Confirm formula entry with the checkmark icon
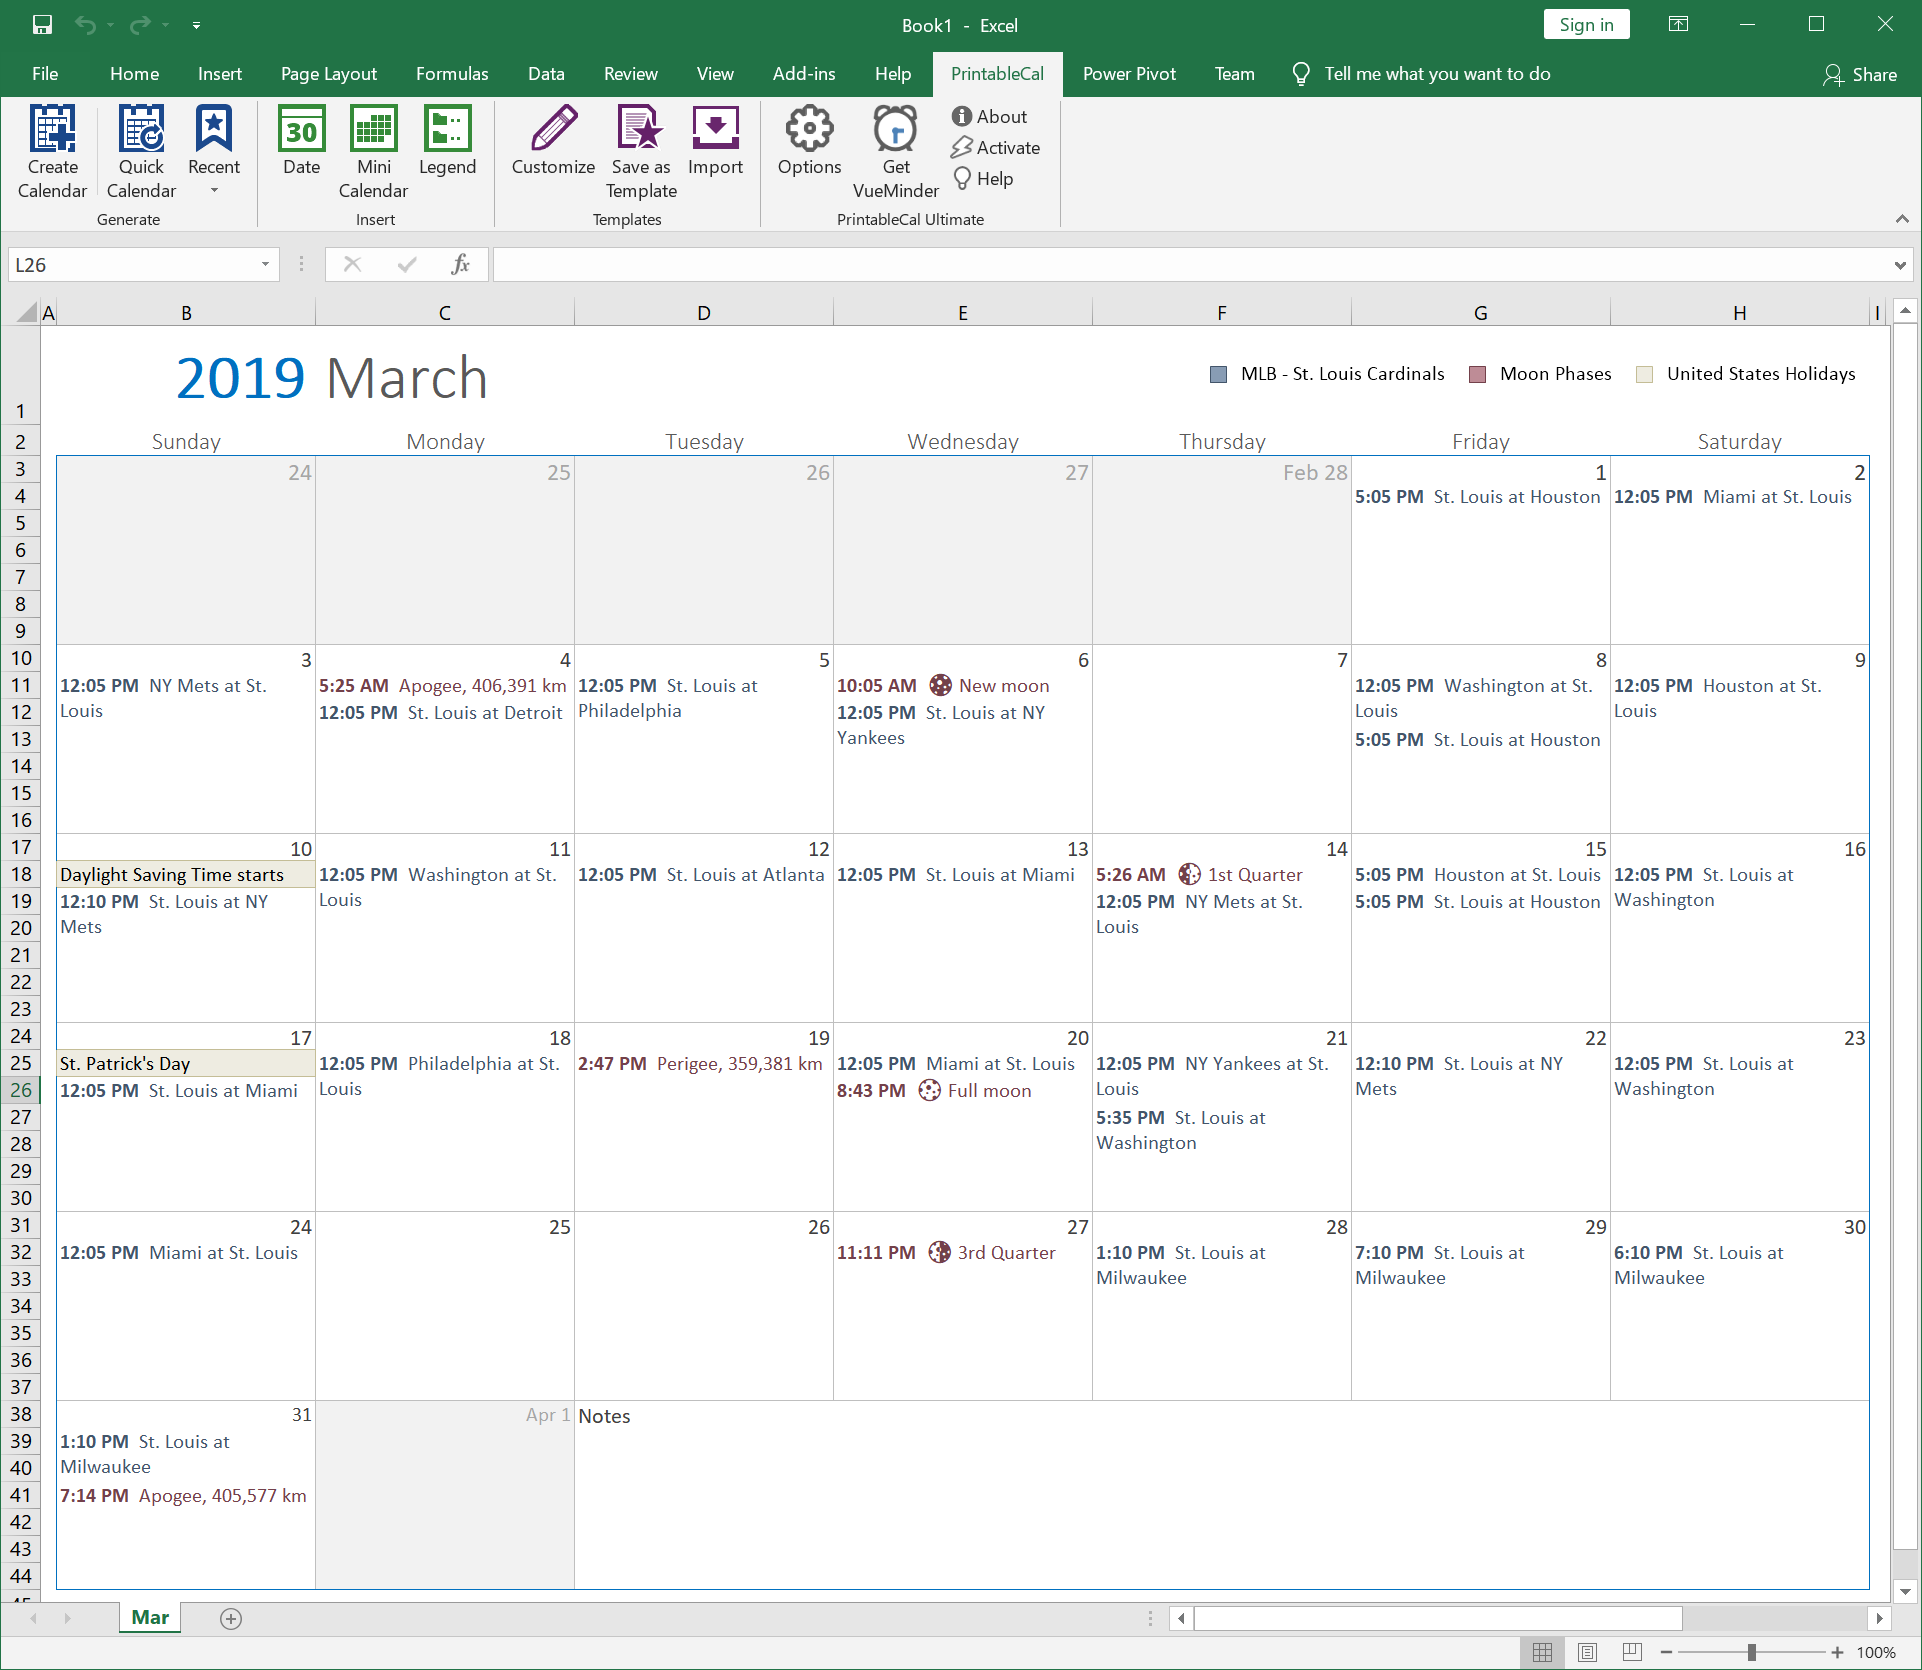 (x=406, y=264)
